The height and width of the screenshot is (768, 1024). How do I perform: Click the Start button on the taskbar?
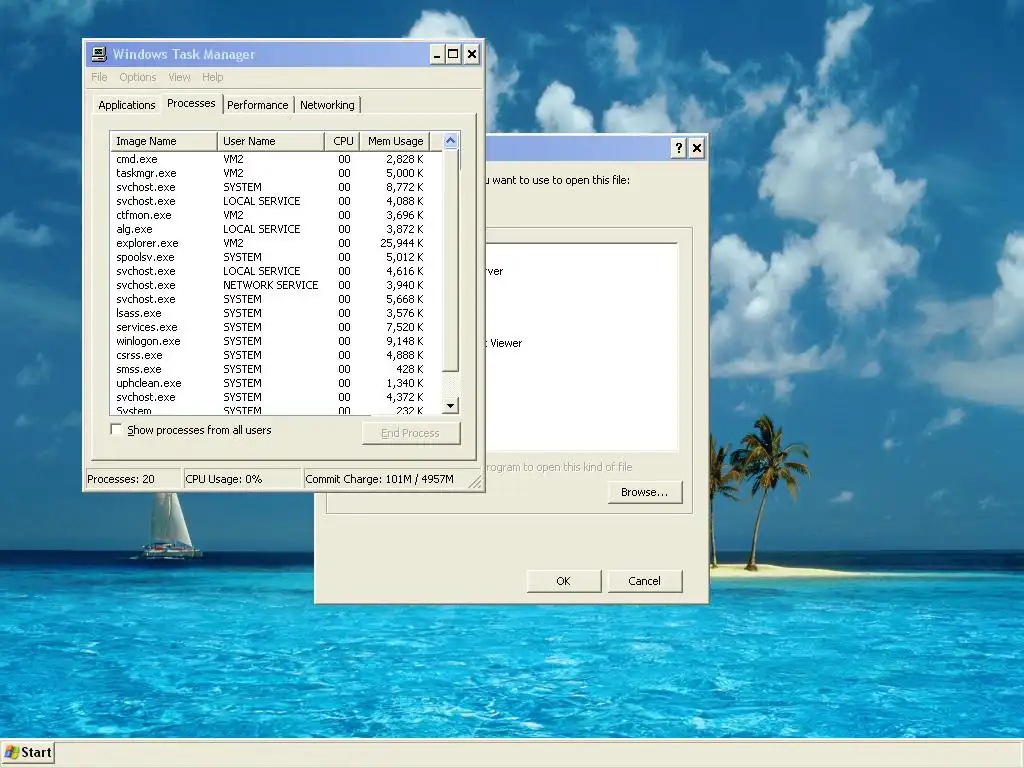(x=27, y=752)
